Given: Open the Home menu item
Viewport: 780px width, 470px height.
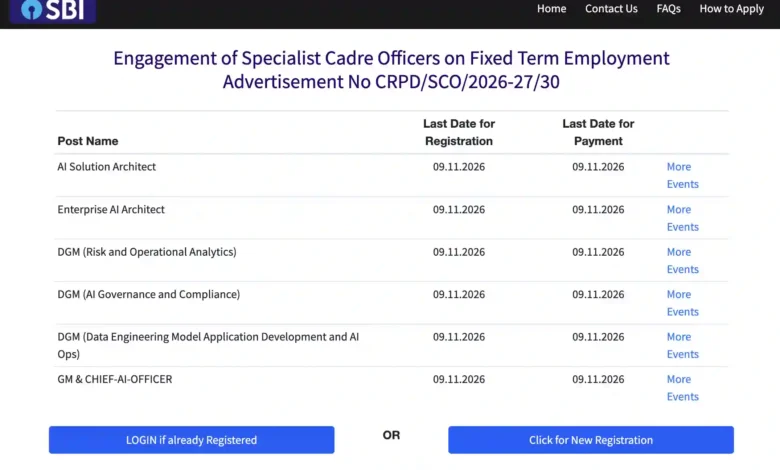Looking at the screenshot, I should click(x=551, y=9).
